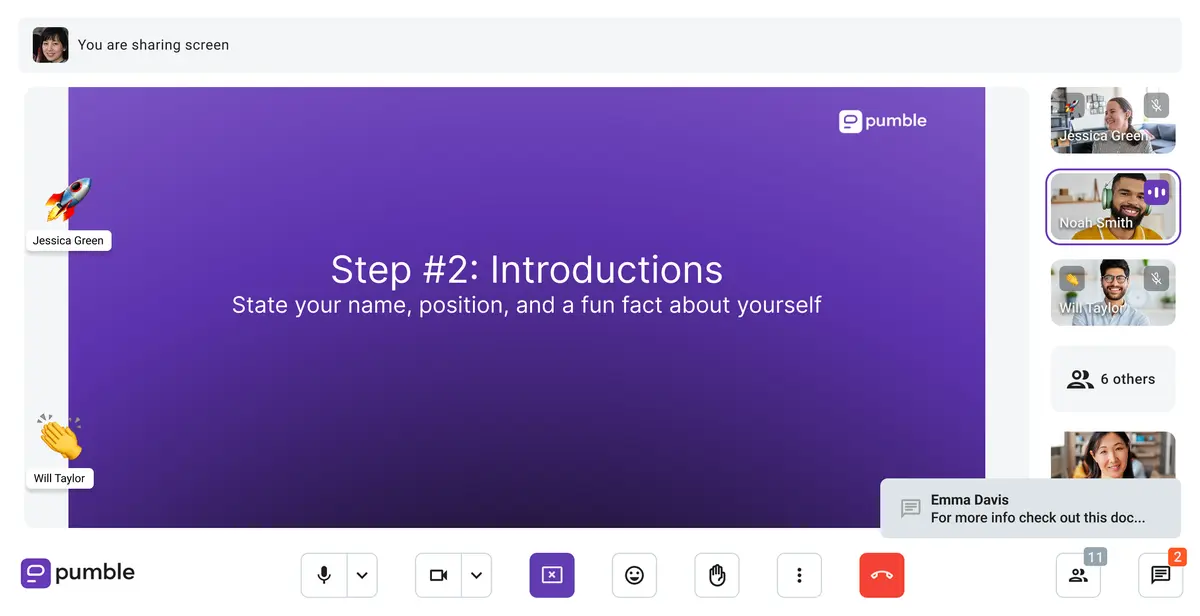Raise your hand
This screenshot has height=616, width=1200.
pos(716,575)
